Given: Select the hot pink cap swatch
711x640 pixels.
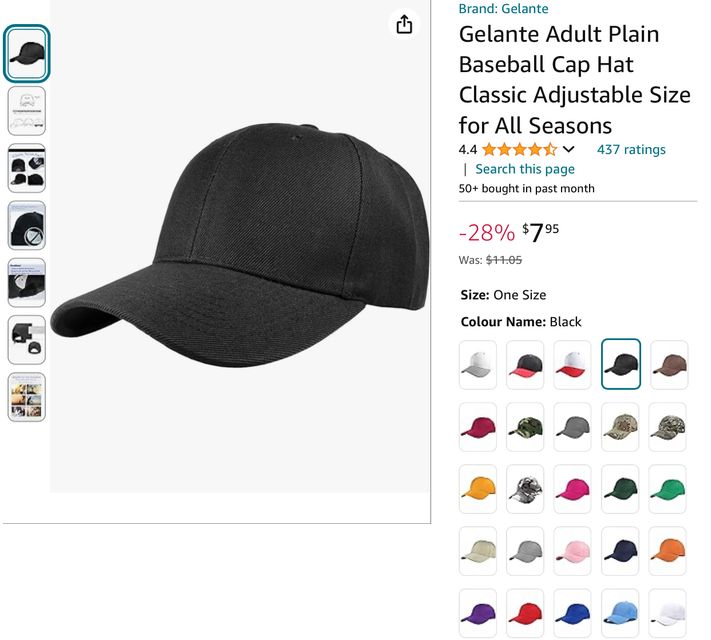Looking at the screenshot, I should pyautogui.click(x=573, y=489).
